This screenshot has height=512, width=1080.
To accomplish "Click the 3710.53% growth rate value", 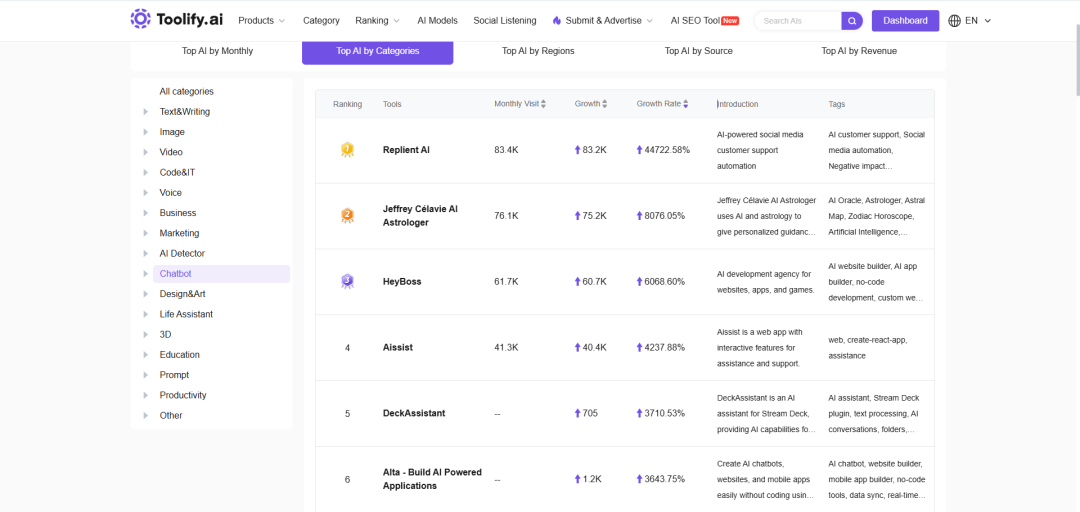I will click(665, 413).
